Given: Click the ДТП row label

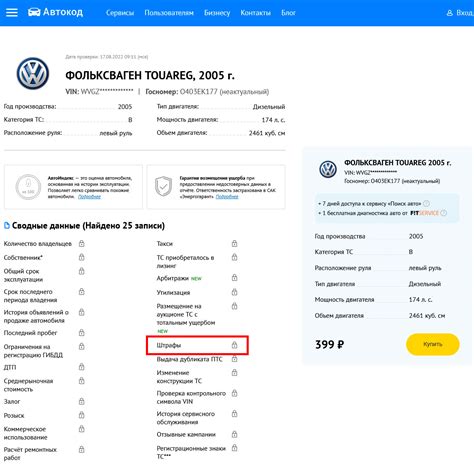Looking at the screenshot, I should pyautogui.click(x=10, y=367).
